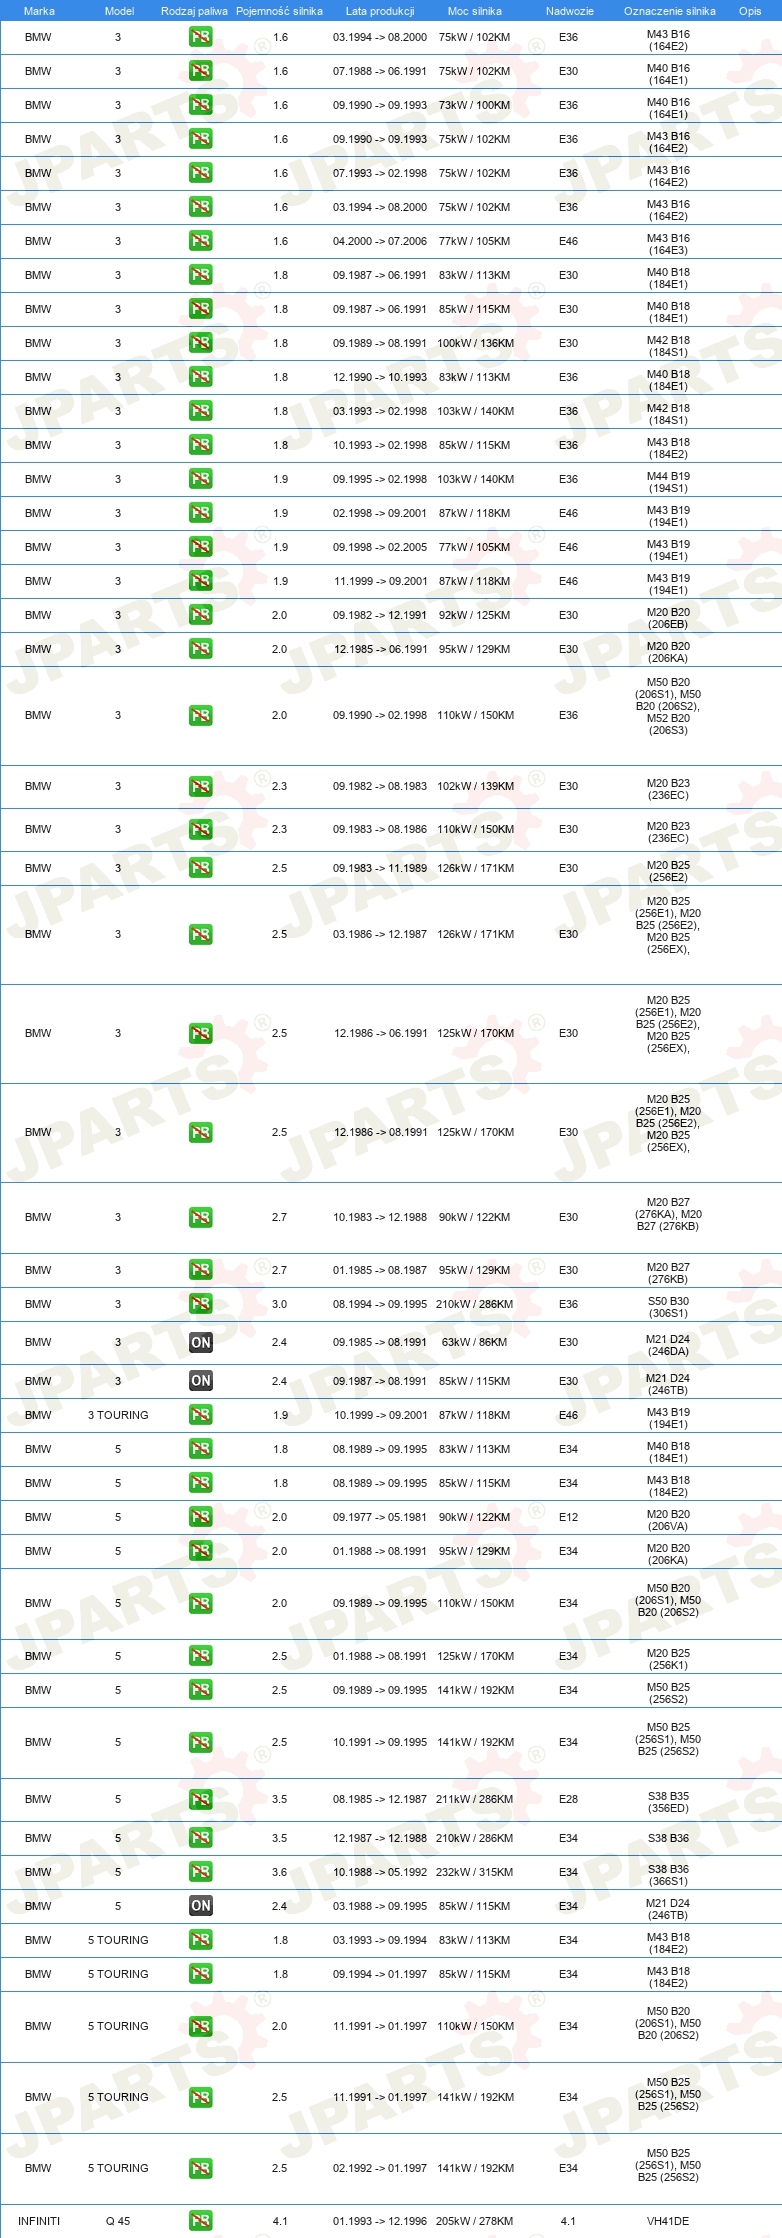The width and height of the screenshot is (782, 2238).
Task: Click petrol icon in 232kW / 315KM row
Action: [200, 1872]
